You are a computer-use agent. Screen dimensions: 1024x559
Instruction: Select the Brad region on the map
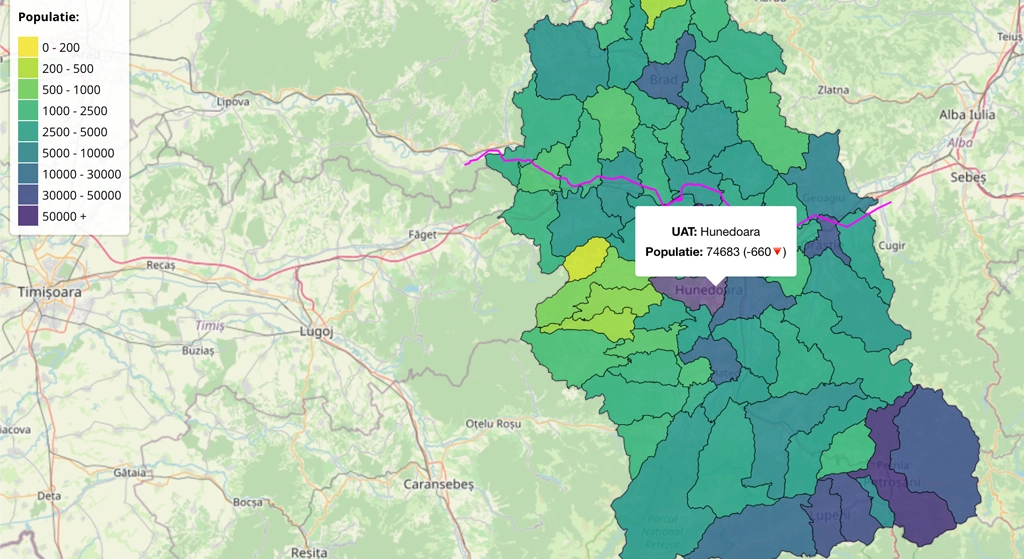click(665, 80)
